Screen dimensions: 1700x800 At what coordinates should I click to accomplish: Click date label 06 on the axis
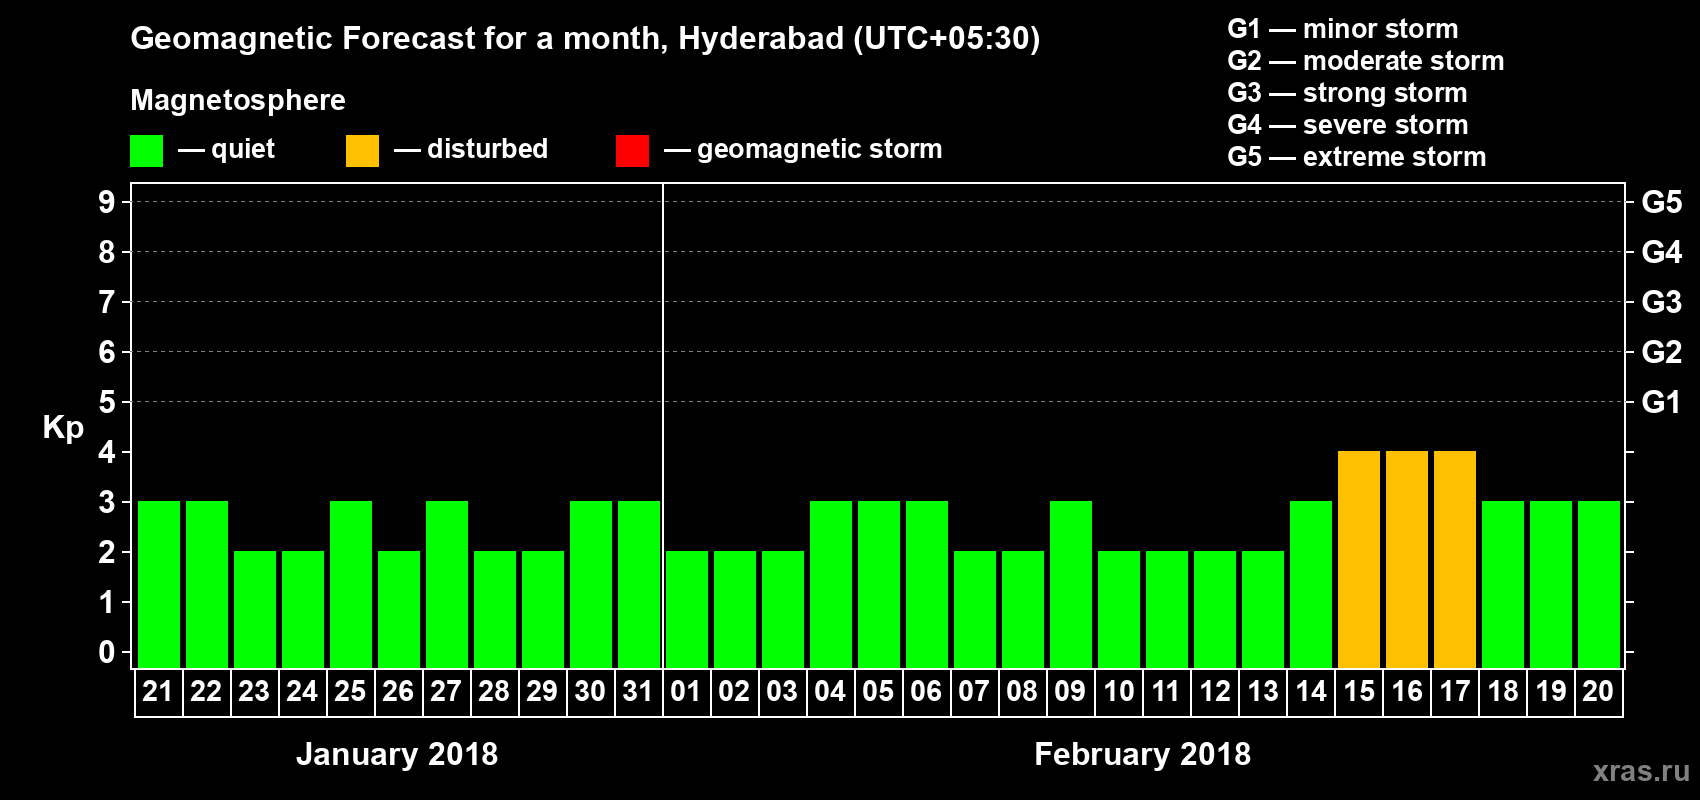pos(926,691)
